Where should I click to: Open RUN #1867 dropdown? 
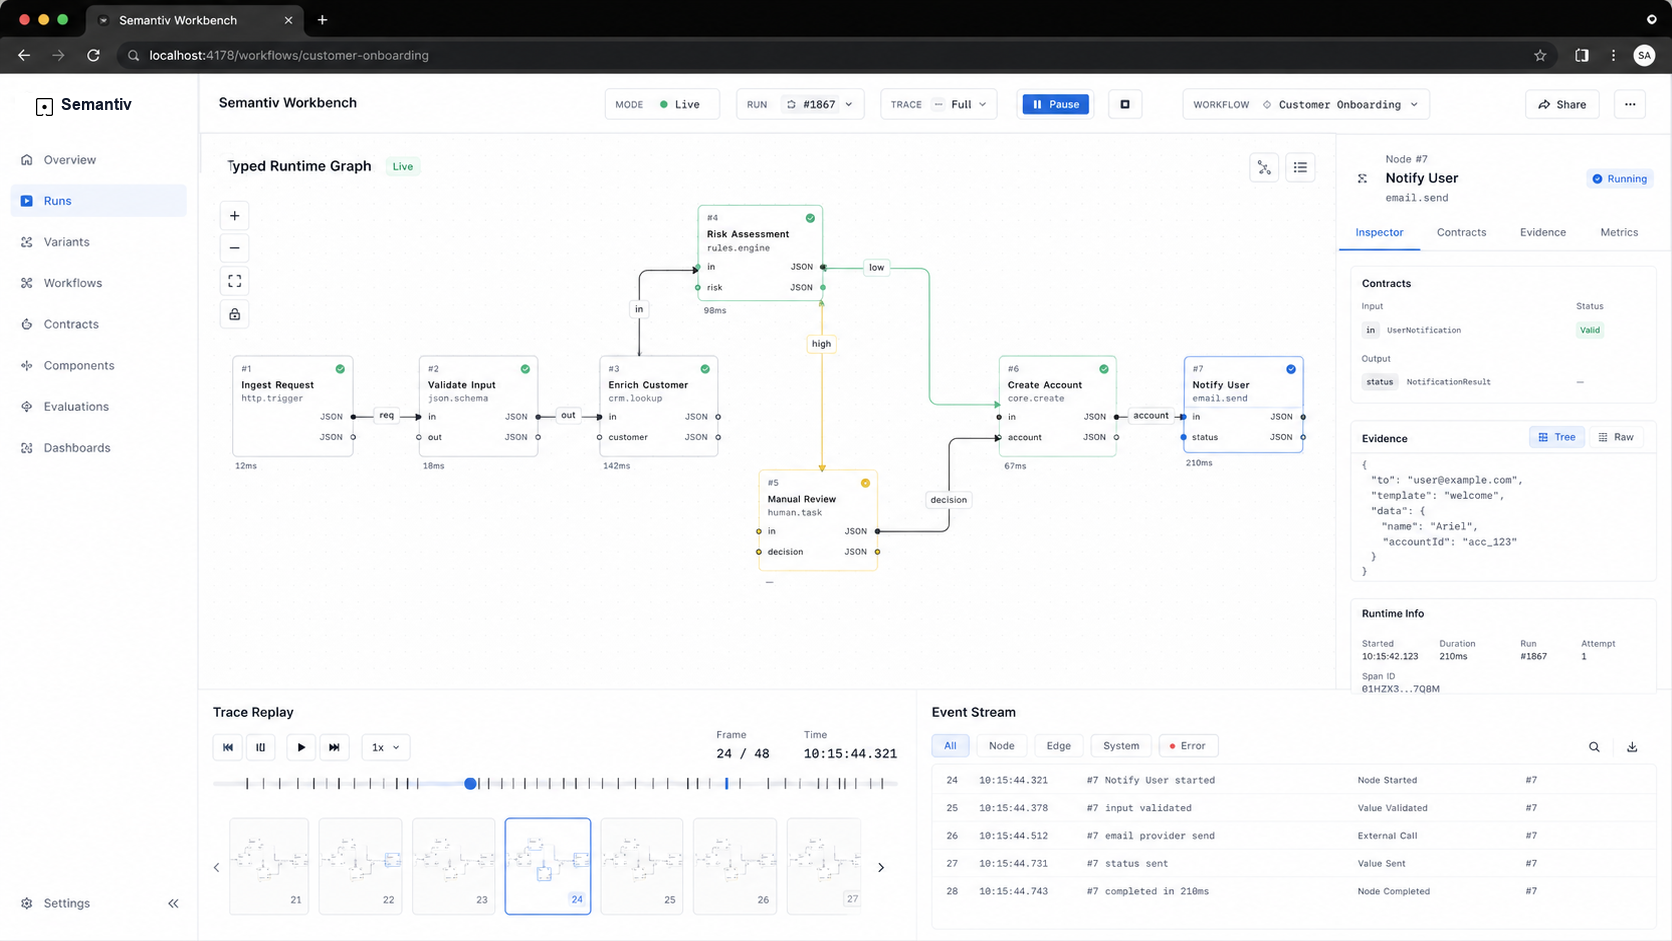click(x=800, y=104)
